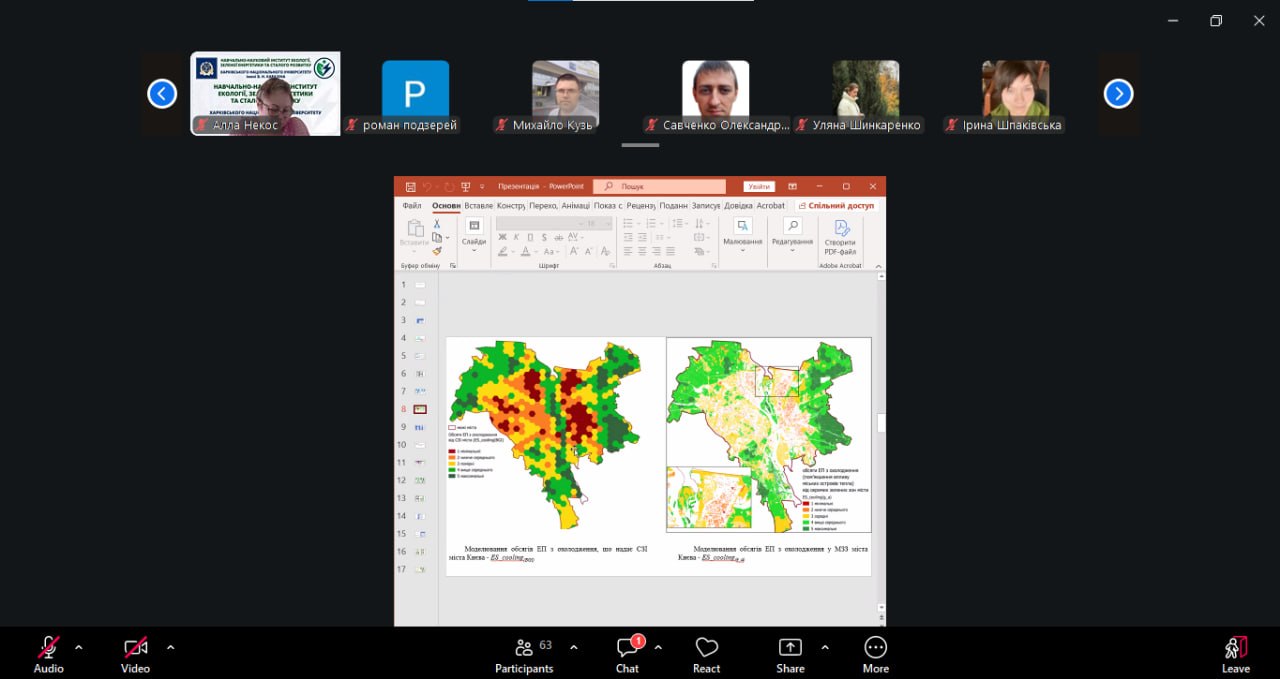
Task: Click the bulleted list icon
Action: tap(628, 223)
